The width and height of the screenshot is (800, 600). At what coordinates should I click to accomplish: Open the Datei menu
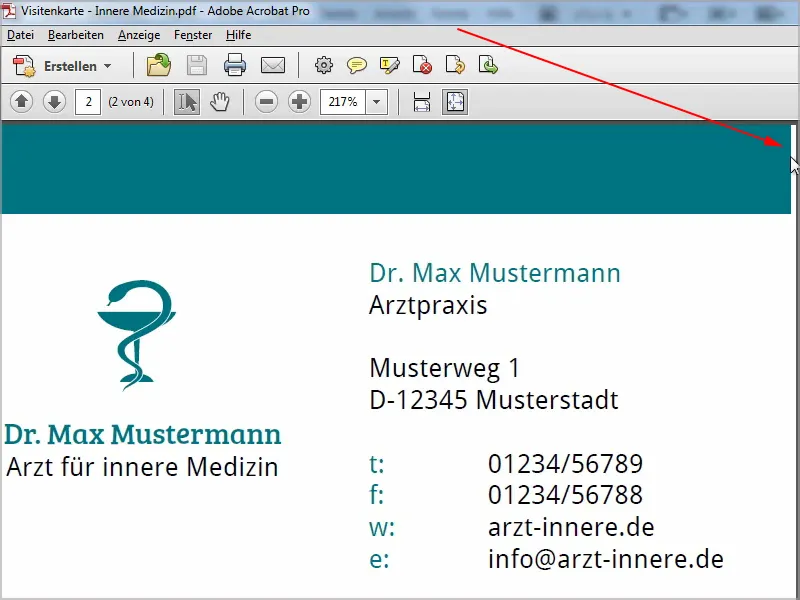tap(20, 35)
